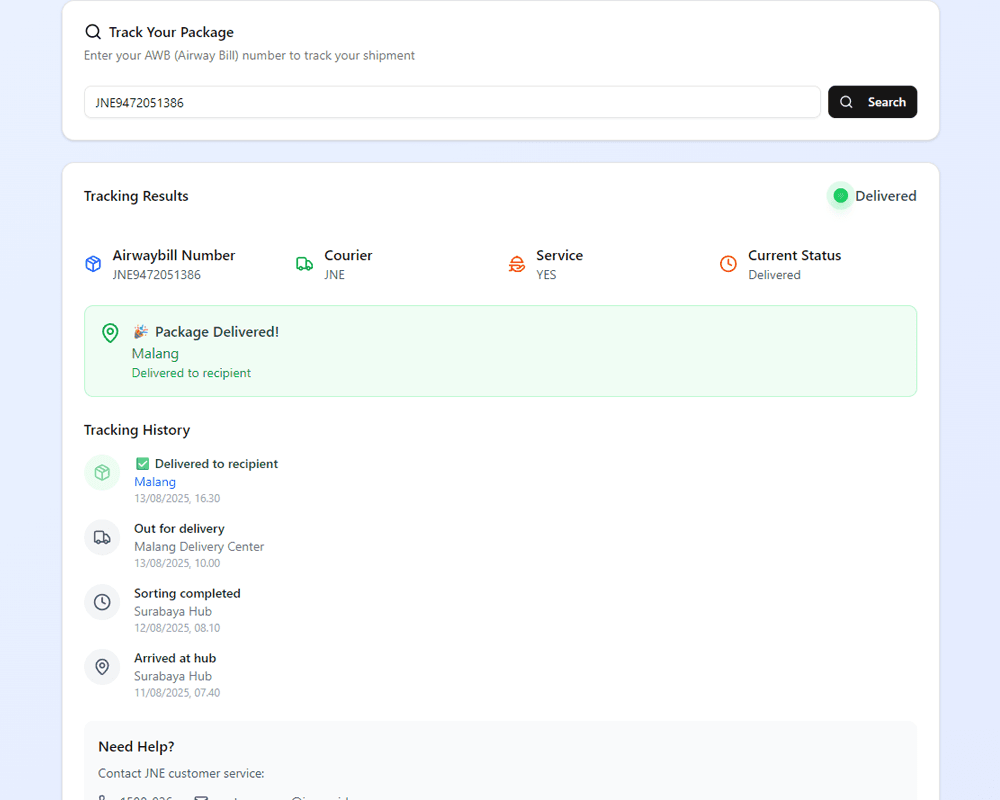This screenshot has height=800, width=1000.
Task: Click the green checkmark next to Delivered to recipient
Action: point(142,464)
